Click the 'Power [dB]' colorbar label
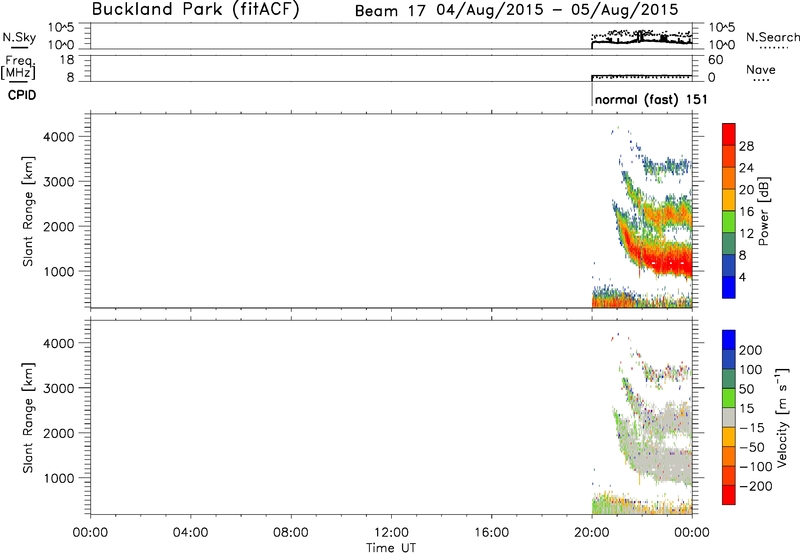 point(764,211)
